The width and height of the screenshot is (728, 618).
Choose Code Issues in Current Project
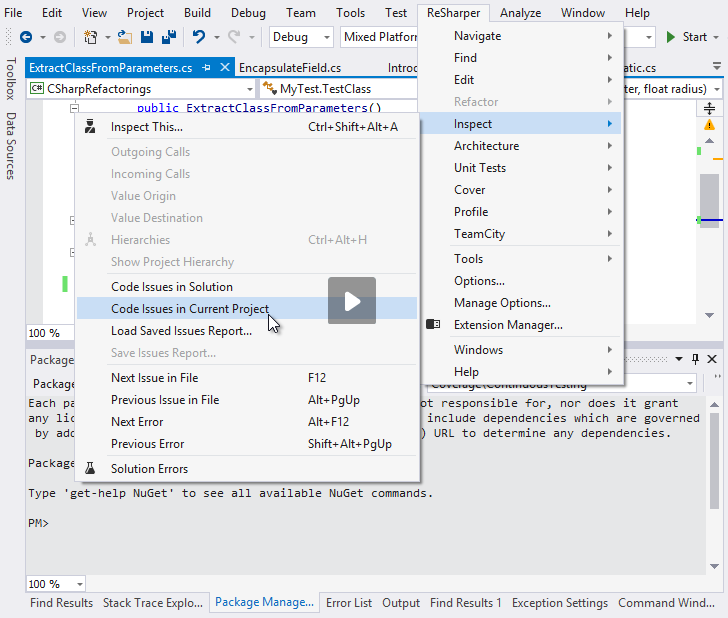(x=247, y=308)
